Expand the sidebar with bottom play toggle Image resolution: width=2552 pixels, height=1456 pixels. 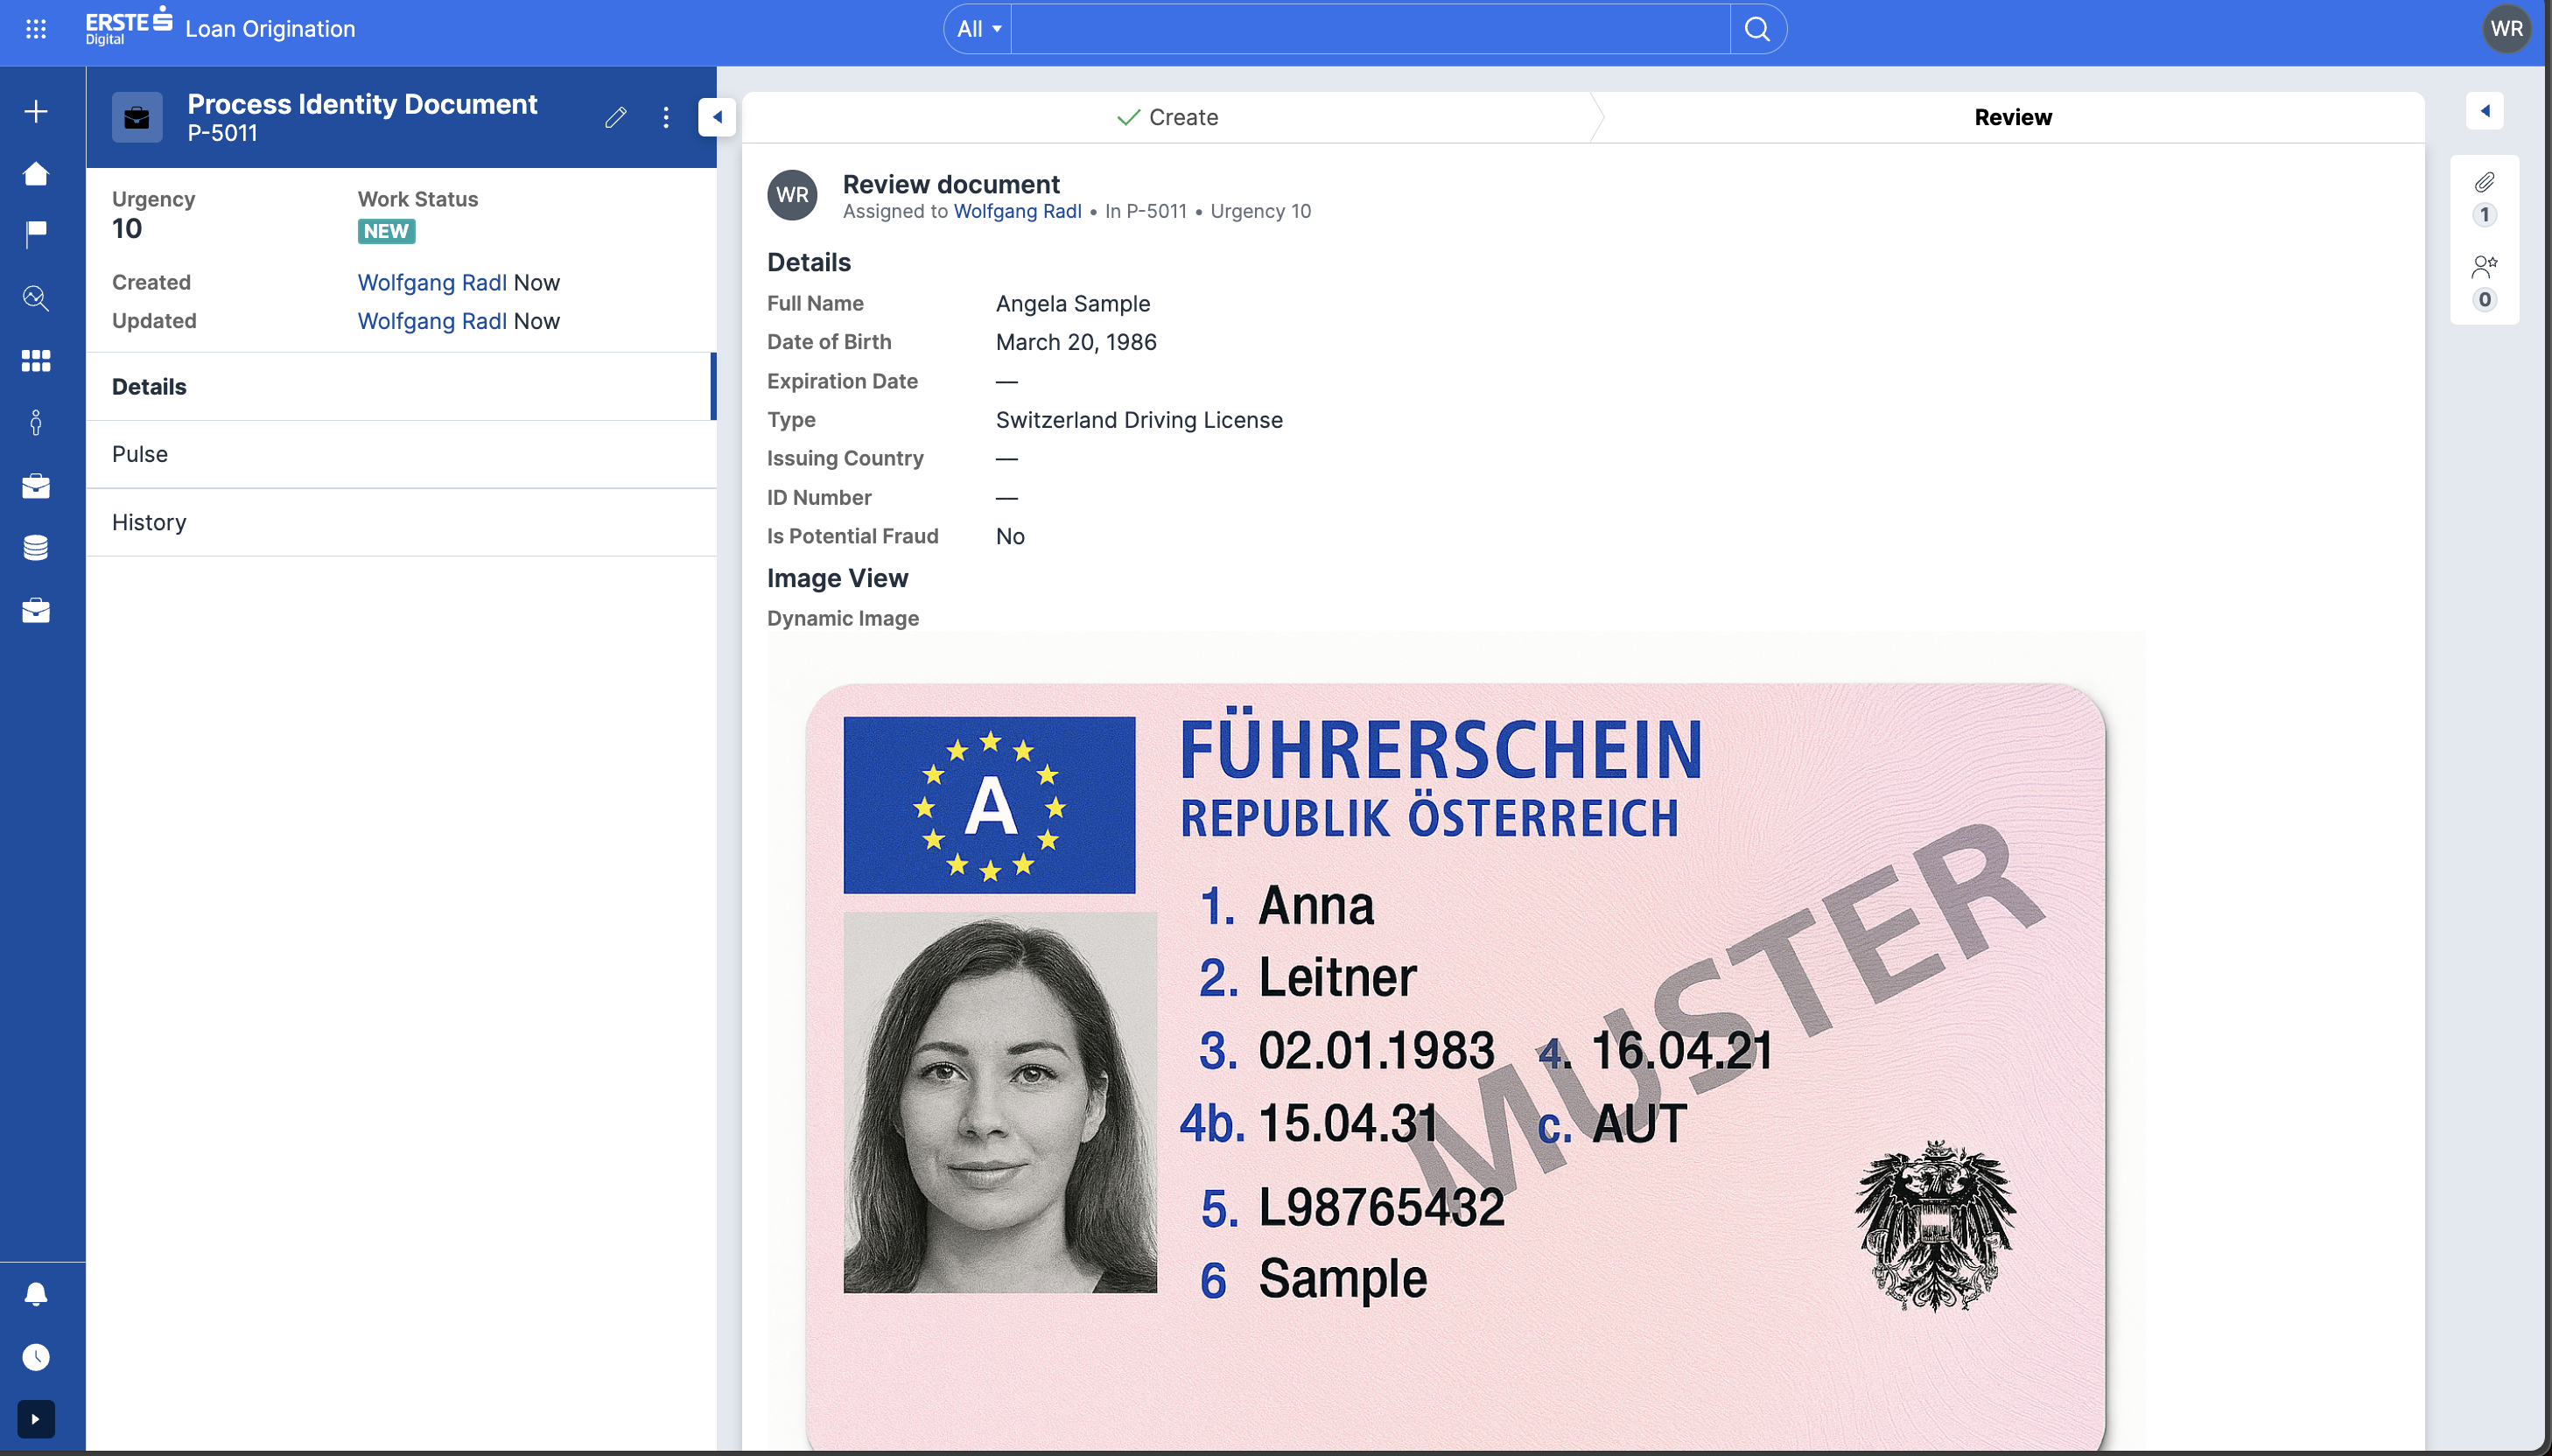[36, 1418]
